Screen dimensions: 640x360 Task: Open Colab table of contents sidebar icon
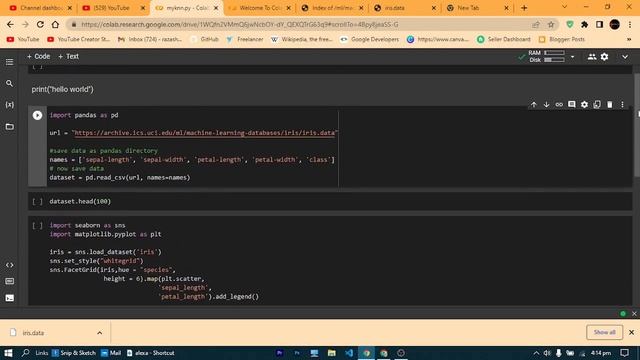click(x=9, y=62)
